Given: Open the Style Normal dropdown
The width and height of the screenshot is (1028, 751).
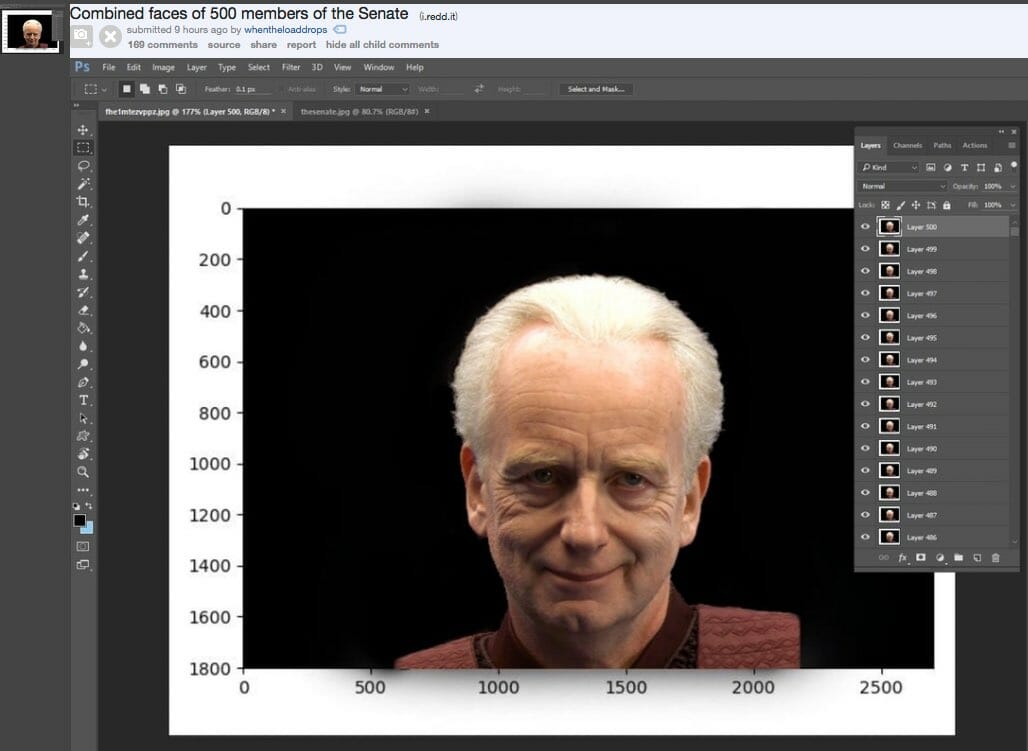Looking at the screenshot, I should [x=382, y=89].
